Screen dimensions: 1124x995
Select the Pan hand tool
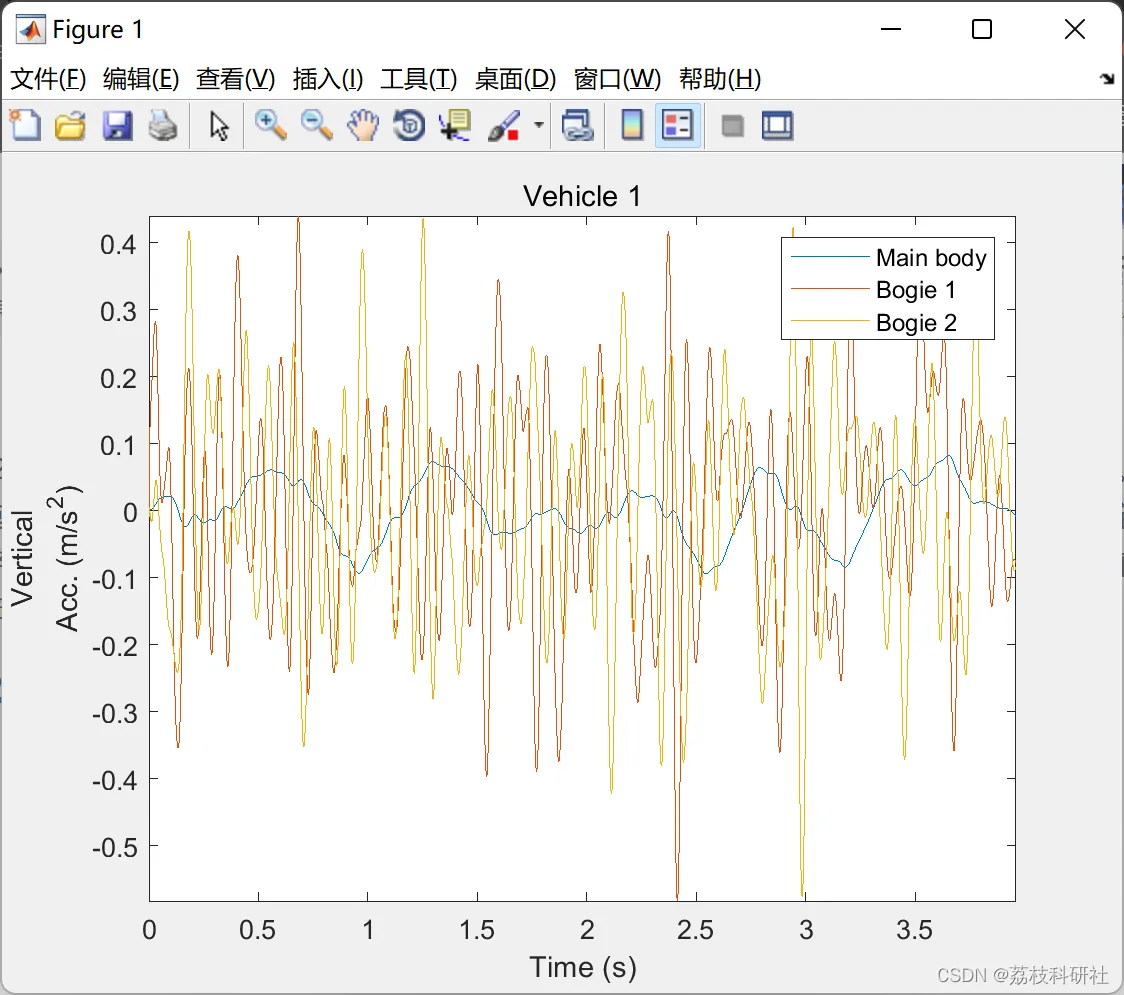363,125
